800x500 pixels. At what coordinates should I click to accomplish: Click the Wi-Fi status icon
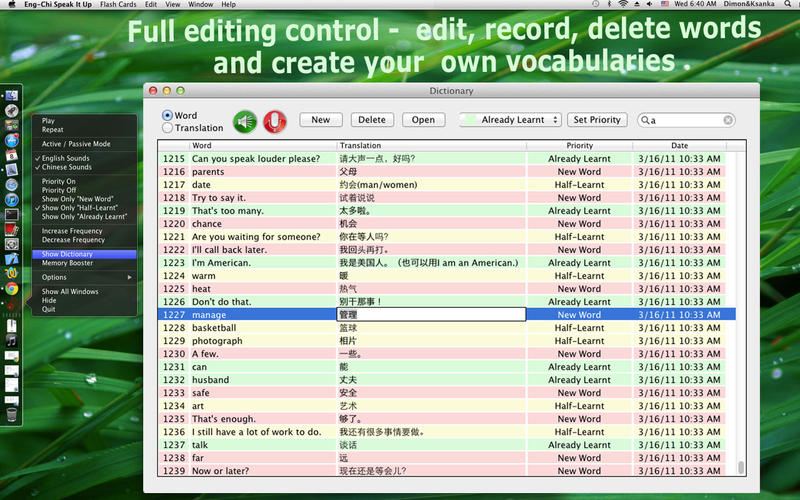click(623, 4)
